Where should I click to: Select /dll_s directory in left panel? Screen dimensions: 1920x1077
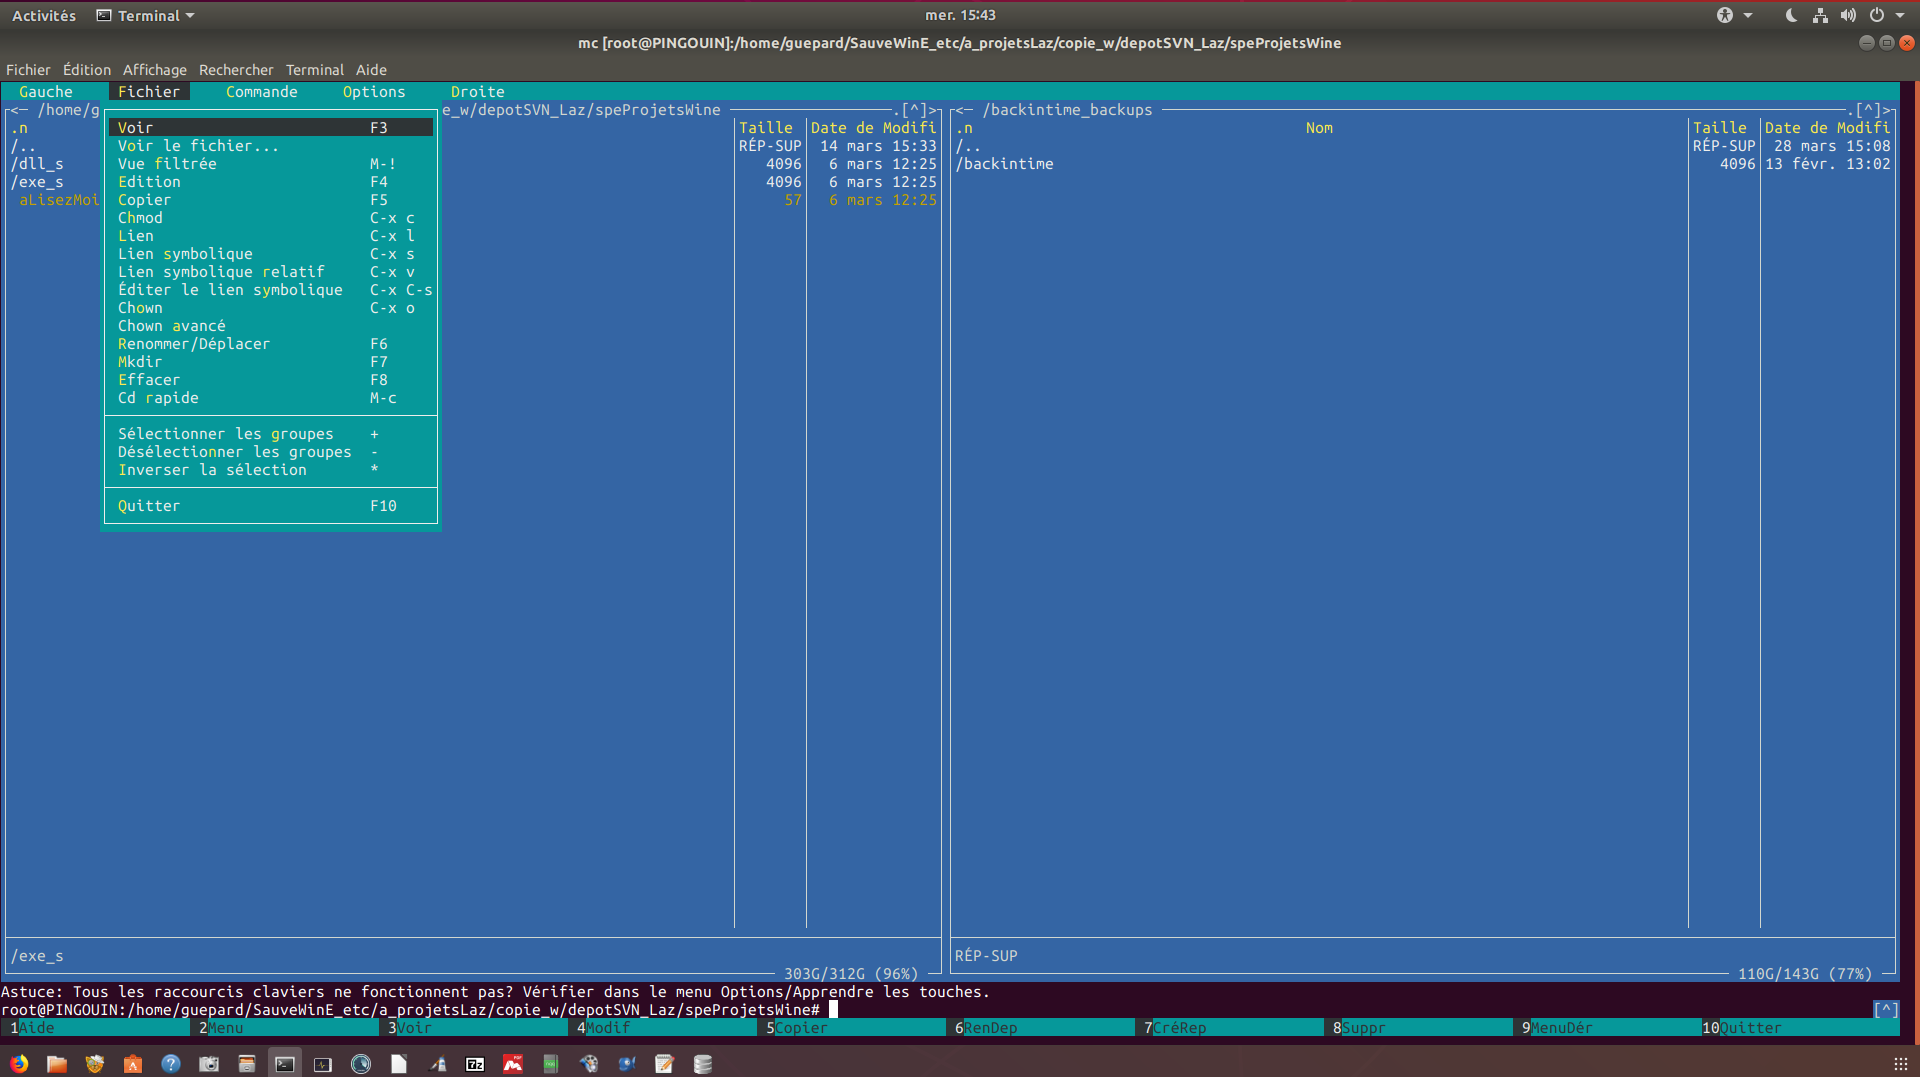coord(38,164)
